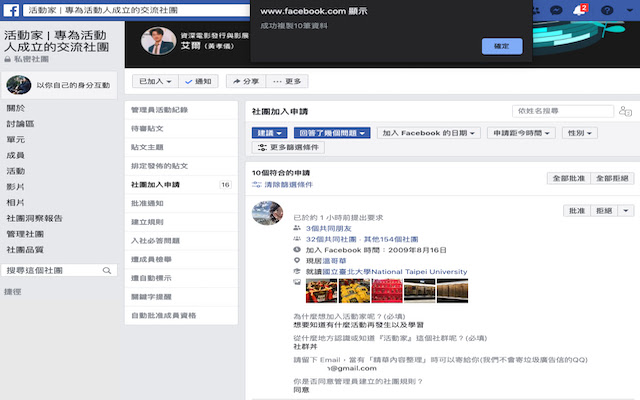Open the 建議 filter dropdown
640x400 pixels.
(269, 133)
